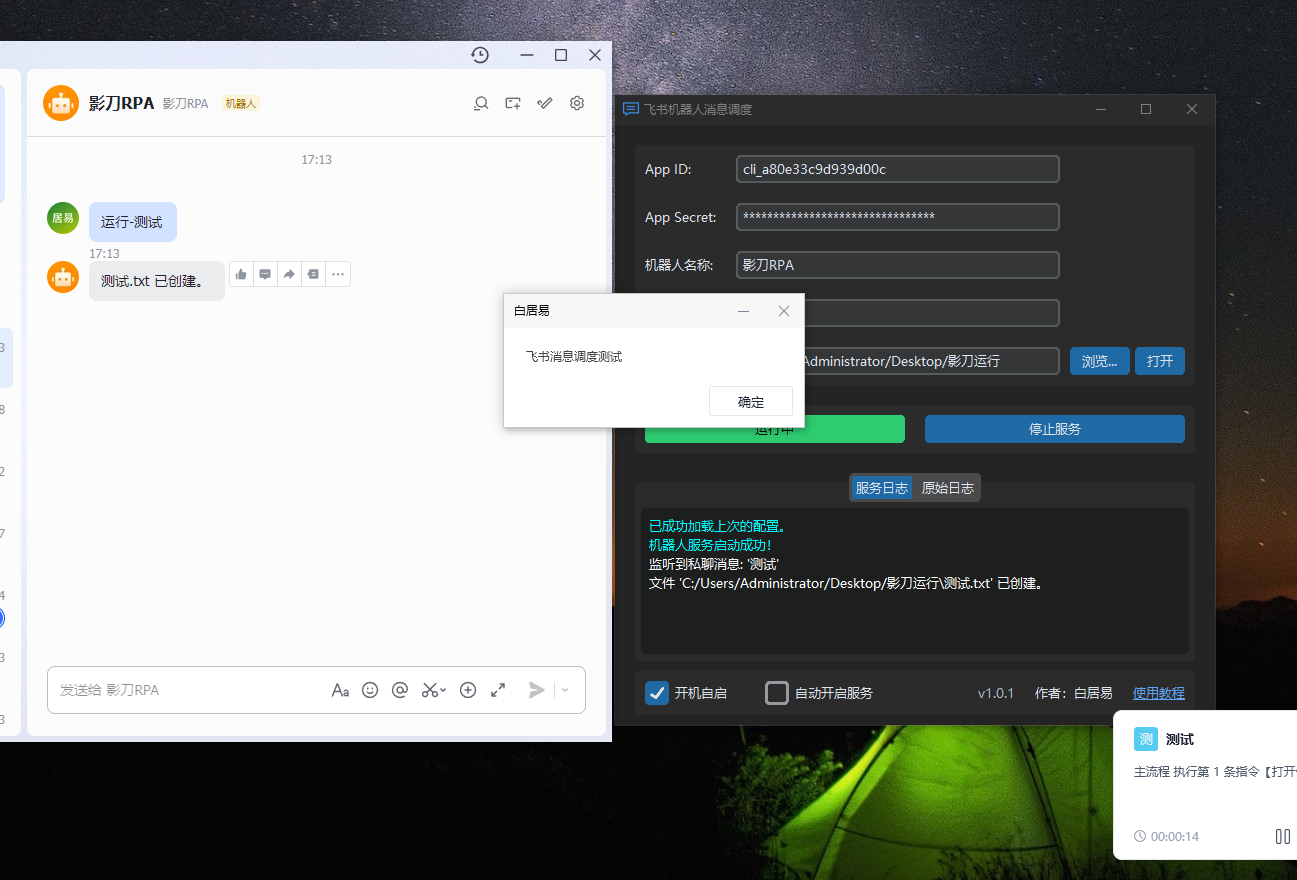
Task: Open more actions menu on the message
Action: (x=338, y=274)
